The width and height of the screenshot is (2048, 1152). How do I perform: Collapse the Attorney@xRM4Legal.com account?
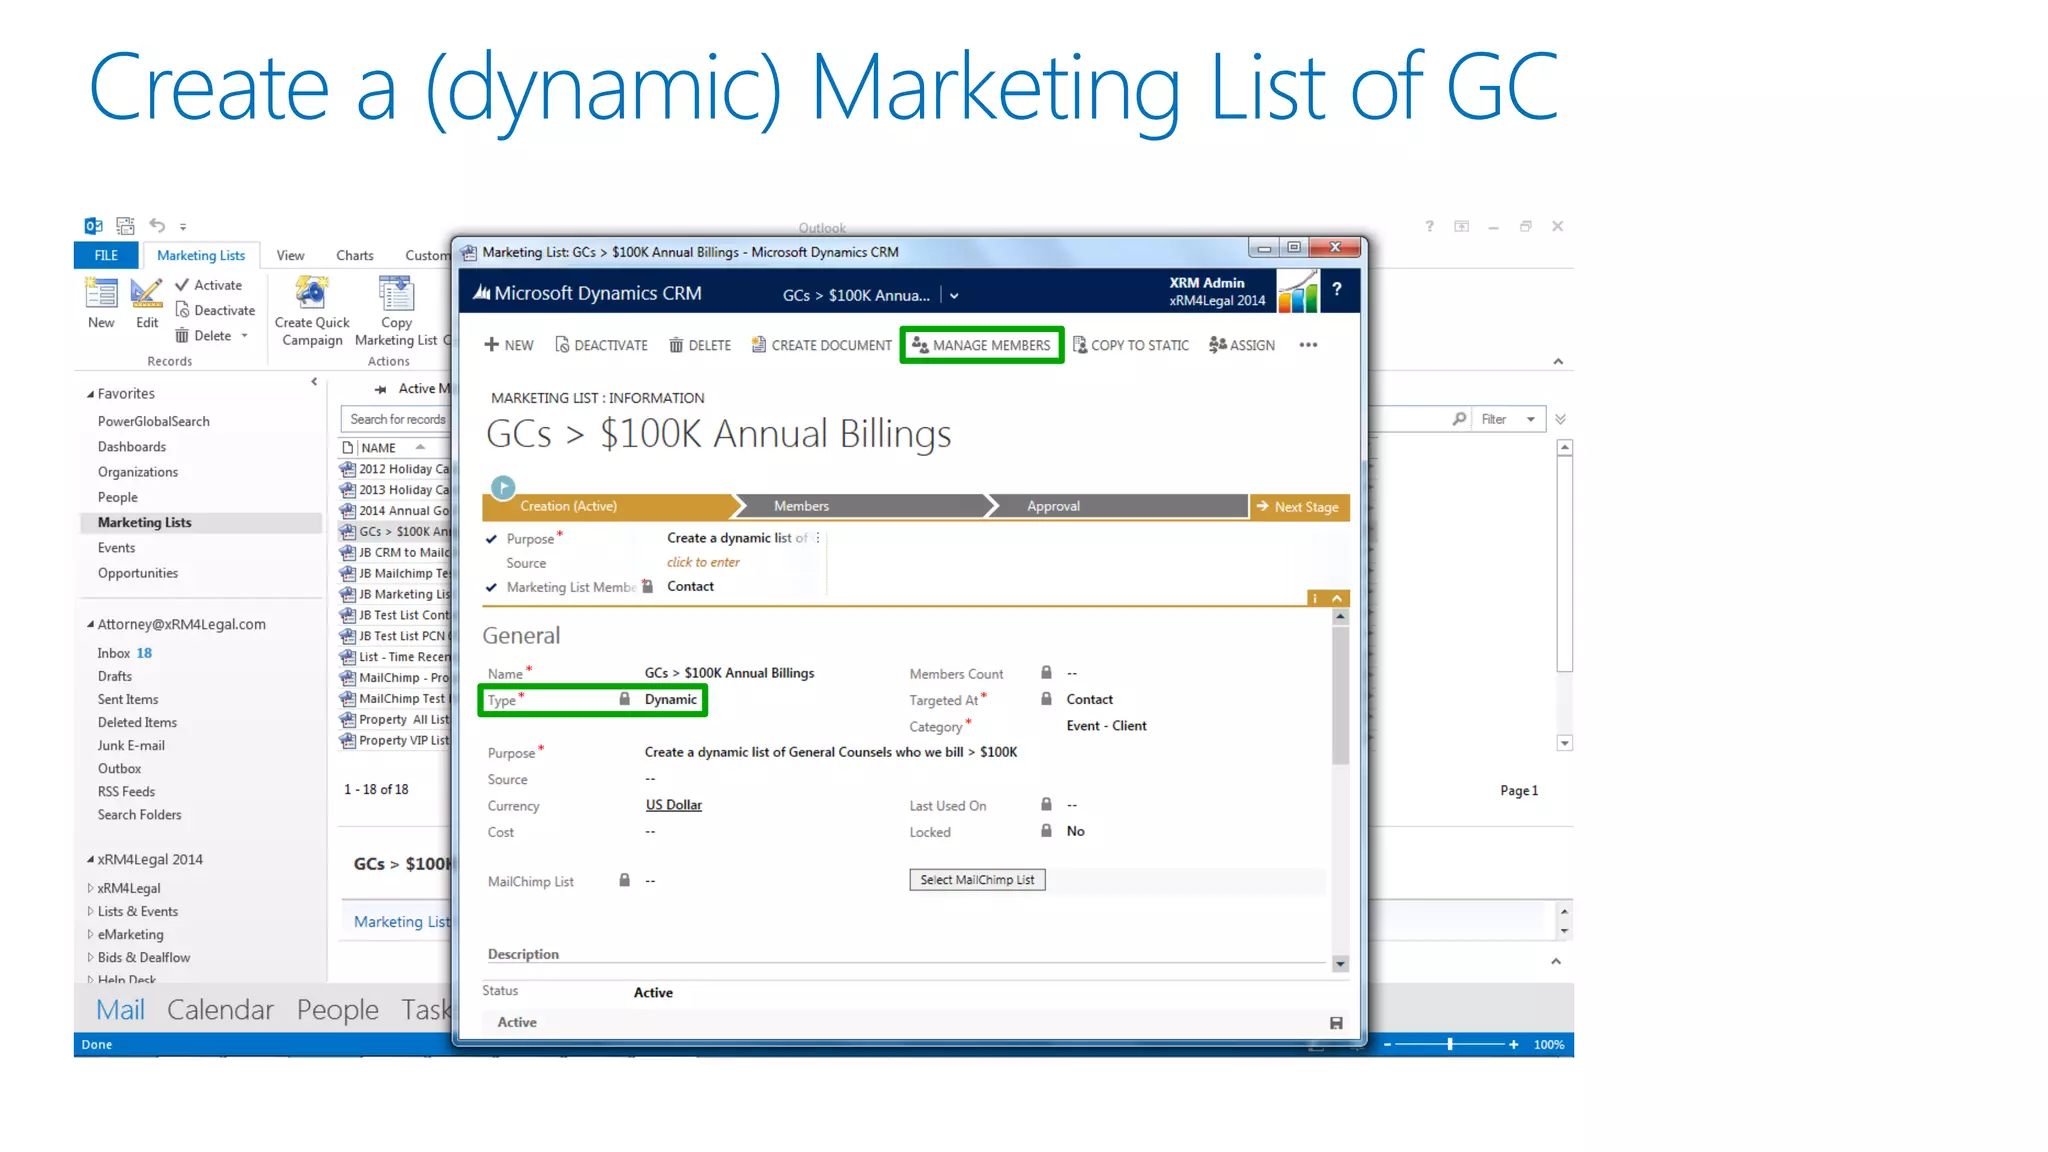[x=90, y=624]
